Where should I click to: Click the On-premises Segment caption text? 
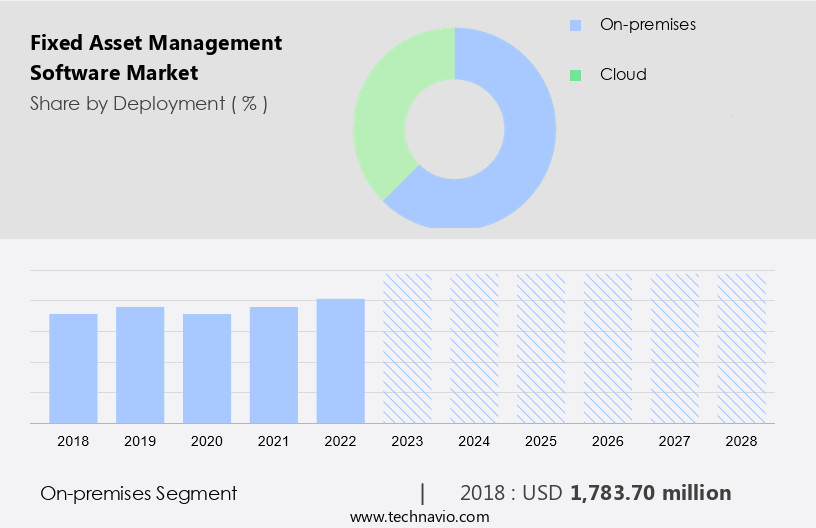pos(139,493)
